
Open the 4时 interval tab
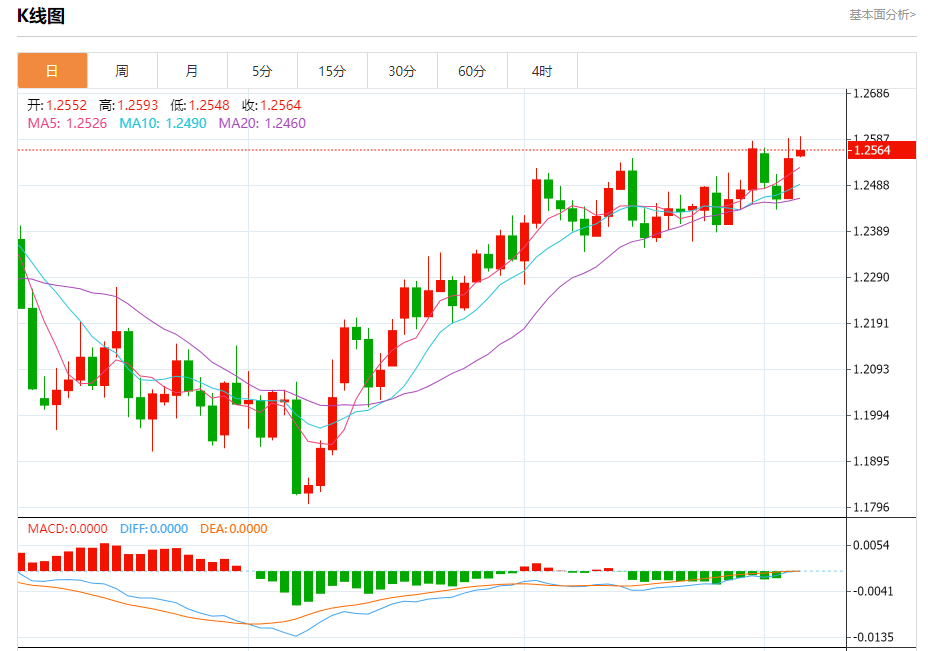pyautogui.click(x=542, y=71)
